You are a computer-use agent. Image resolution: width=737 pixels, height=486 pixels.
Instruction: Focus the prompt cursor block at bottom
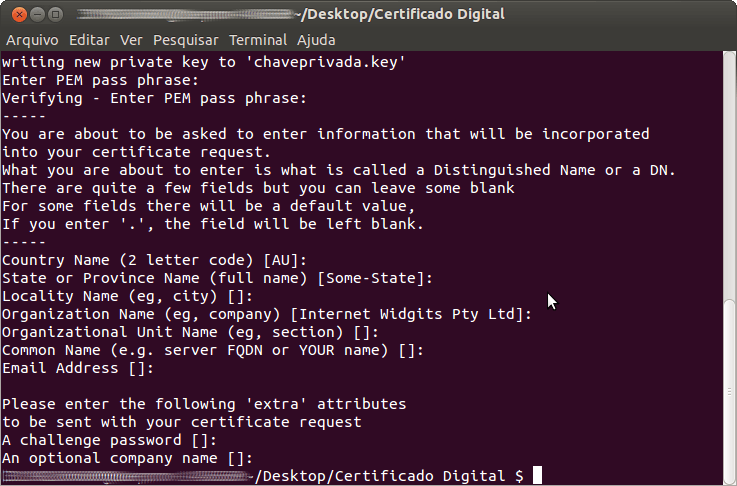coord(537,475)
